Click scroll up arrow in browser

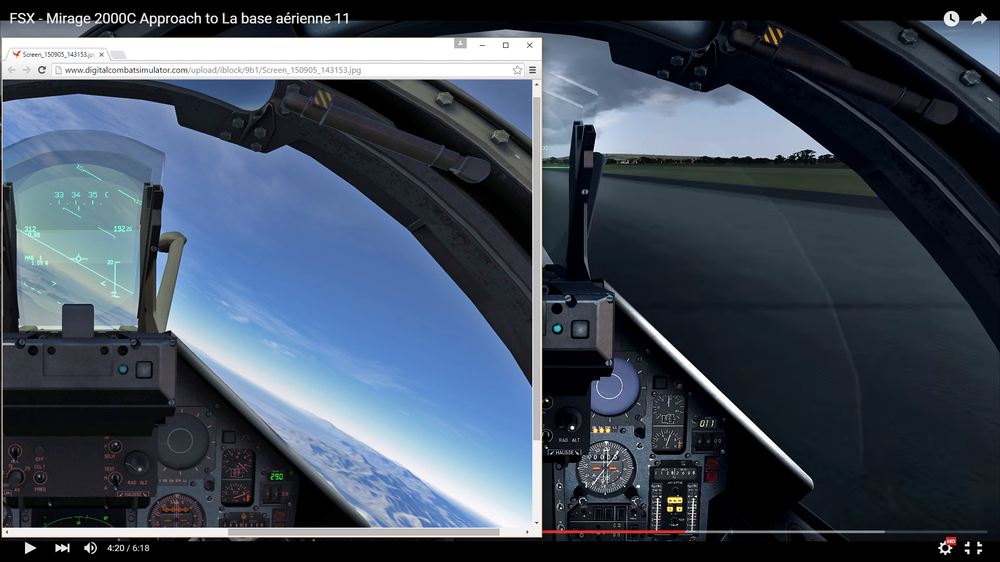click(x=536, y=84)
